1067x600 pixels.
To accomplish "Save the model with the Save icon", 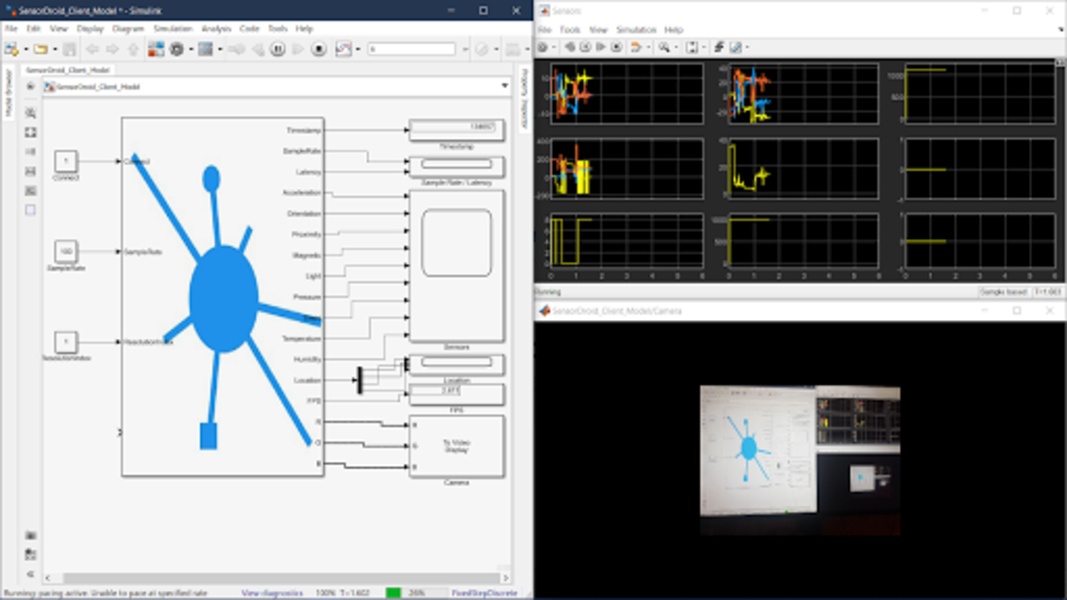I will pos(69,49).
